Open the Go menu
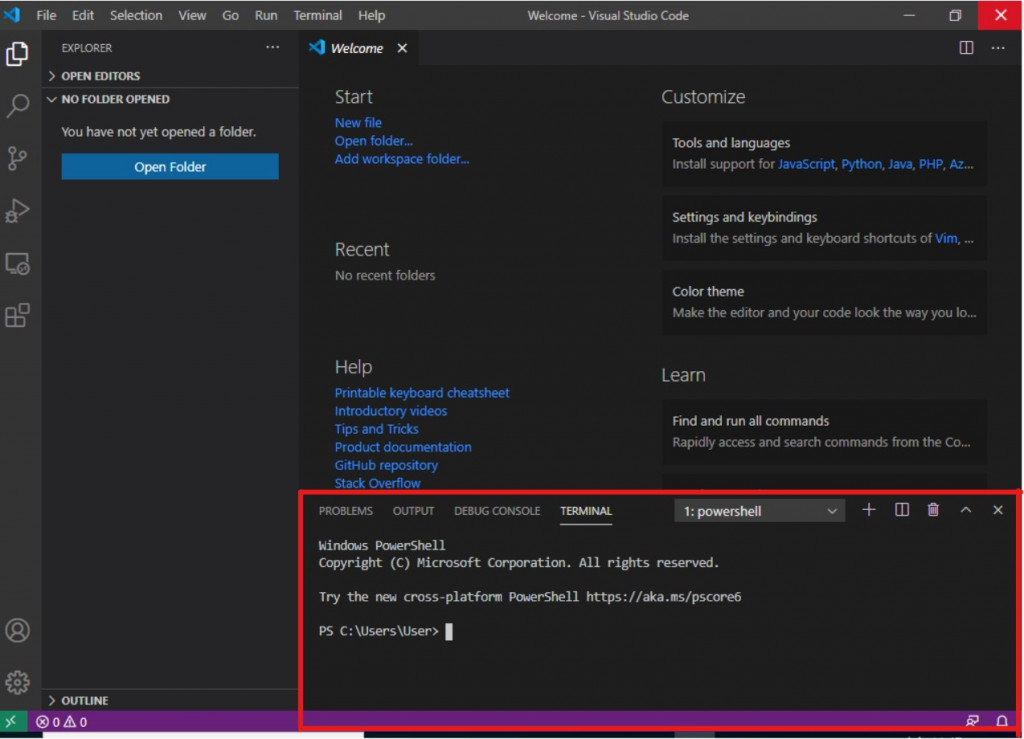The height and width of the screenshot is (739, 1024). pyautogui.click(x=230, y=15)
